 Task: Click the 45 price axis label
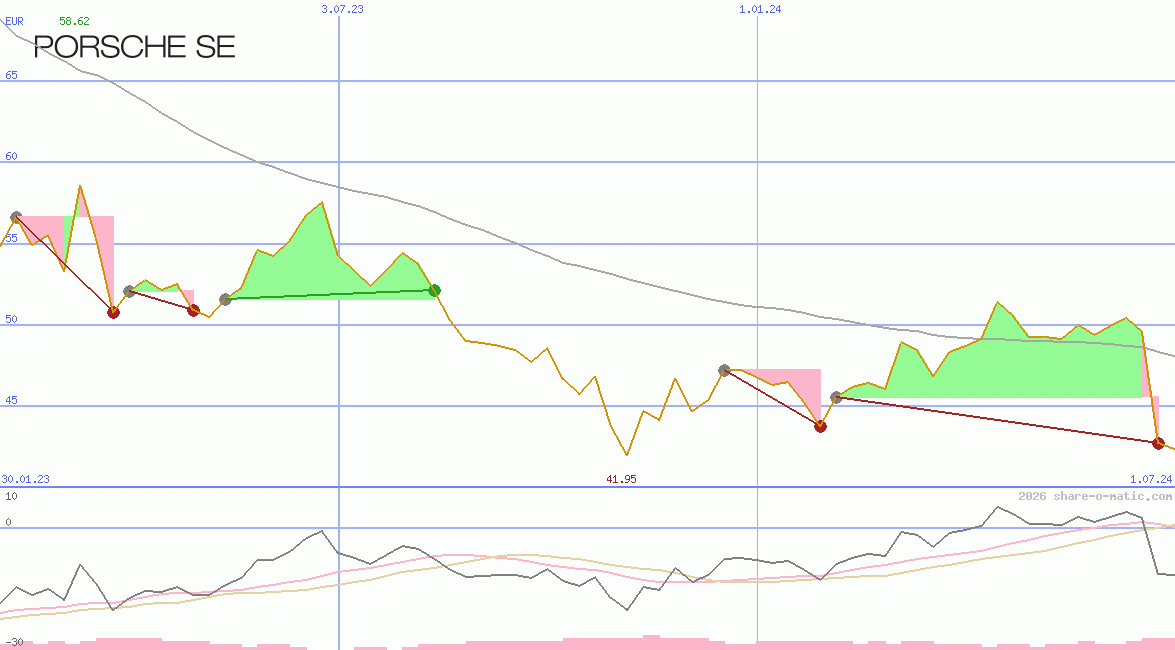[x=11, y=402]
